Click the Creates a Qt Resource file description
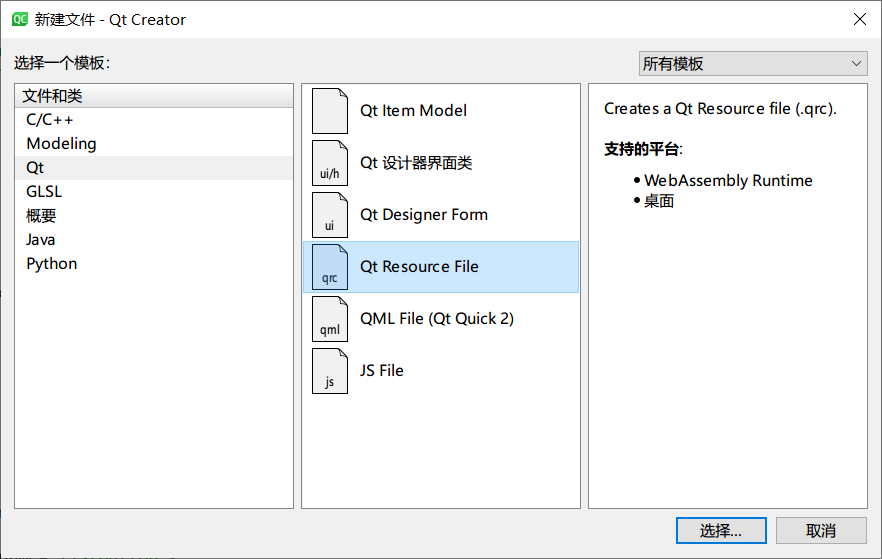Screen dimensions: 882x559 pyautogui.click(x=720, y=109)
